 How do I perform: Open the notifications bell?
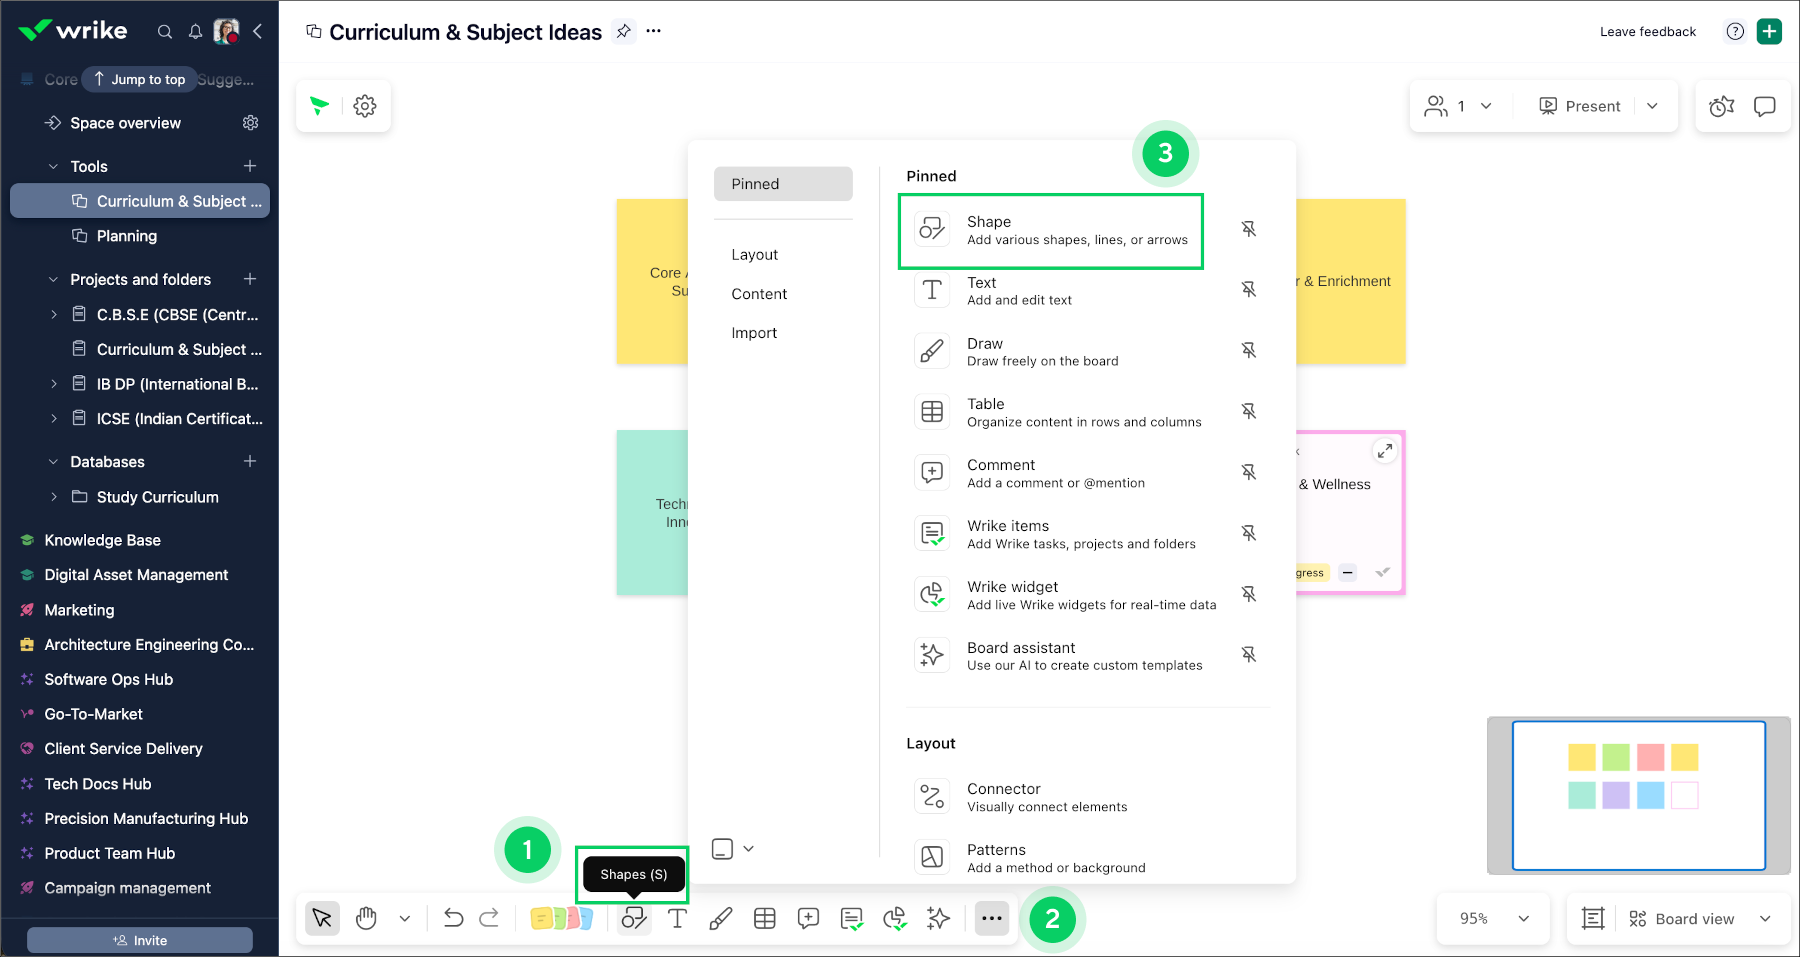point(195,32)
